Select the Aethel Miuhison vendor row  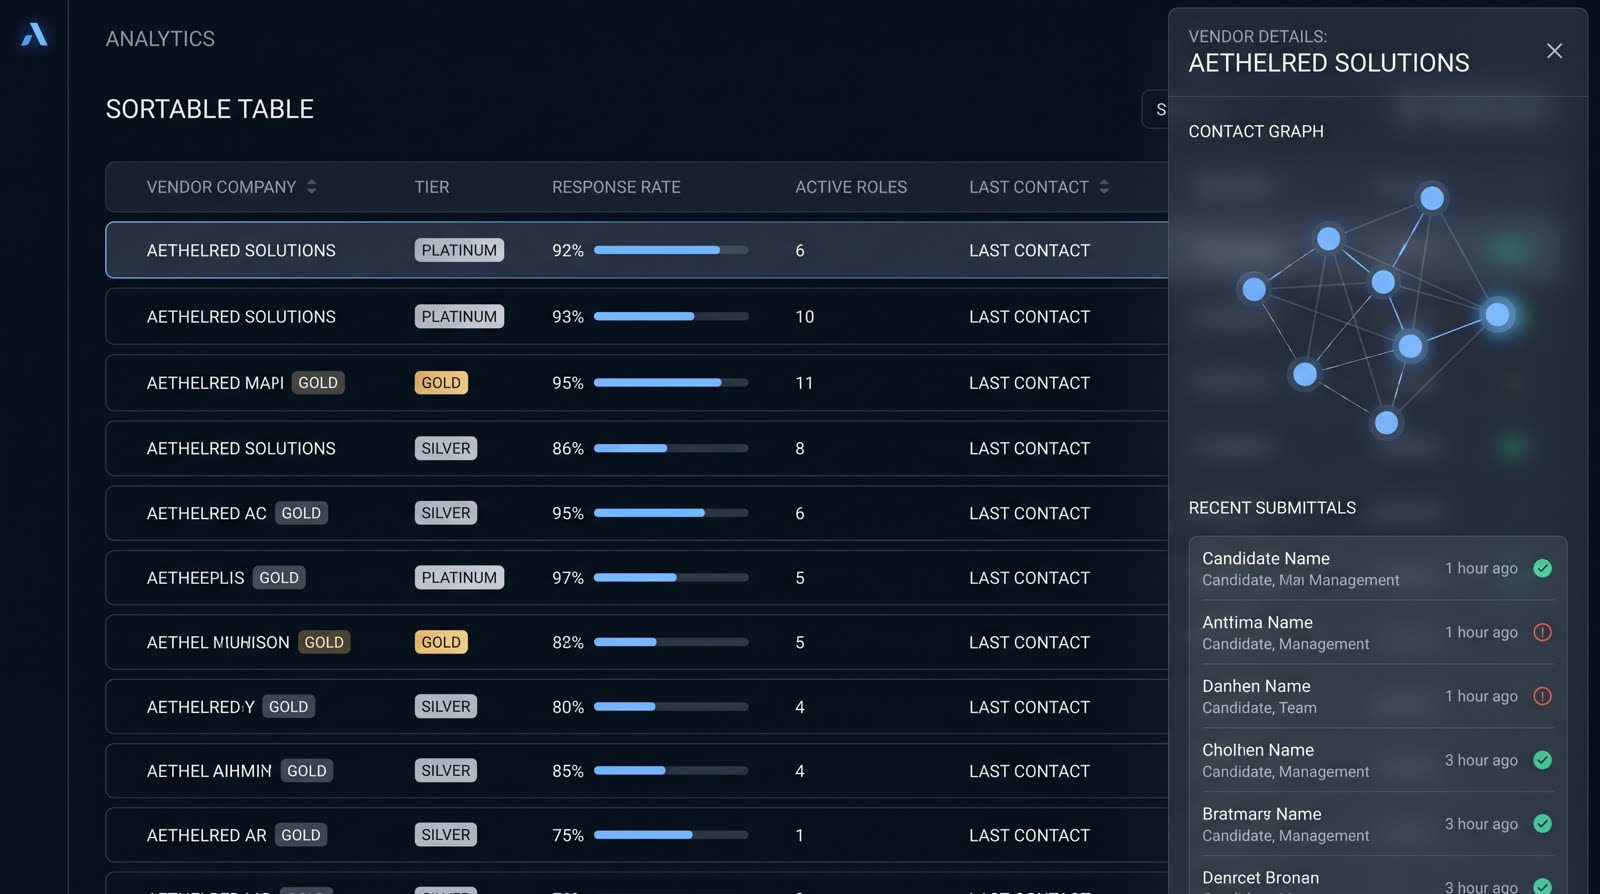[637, 642]
